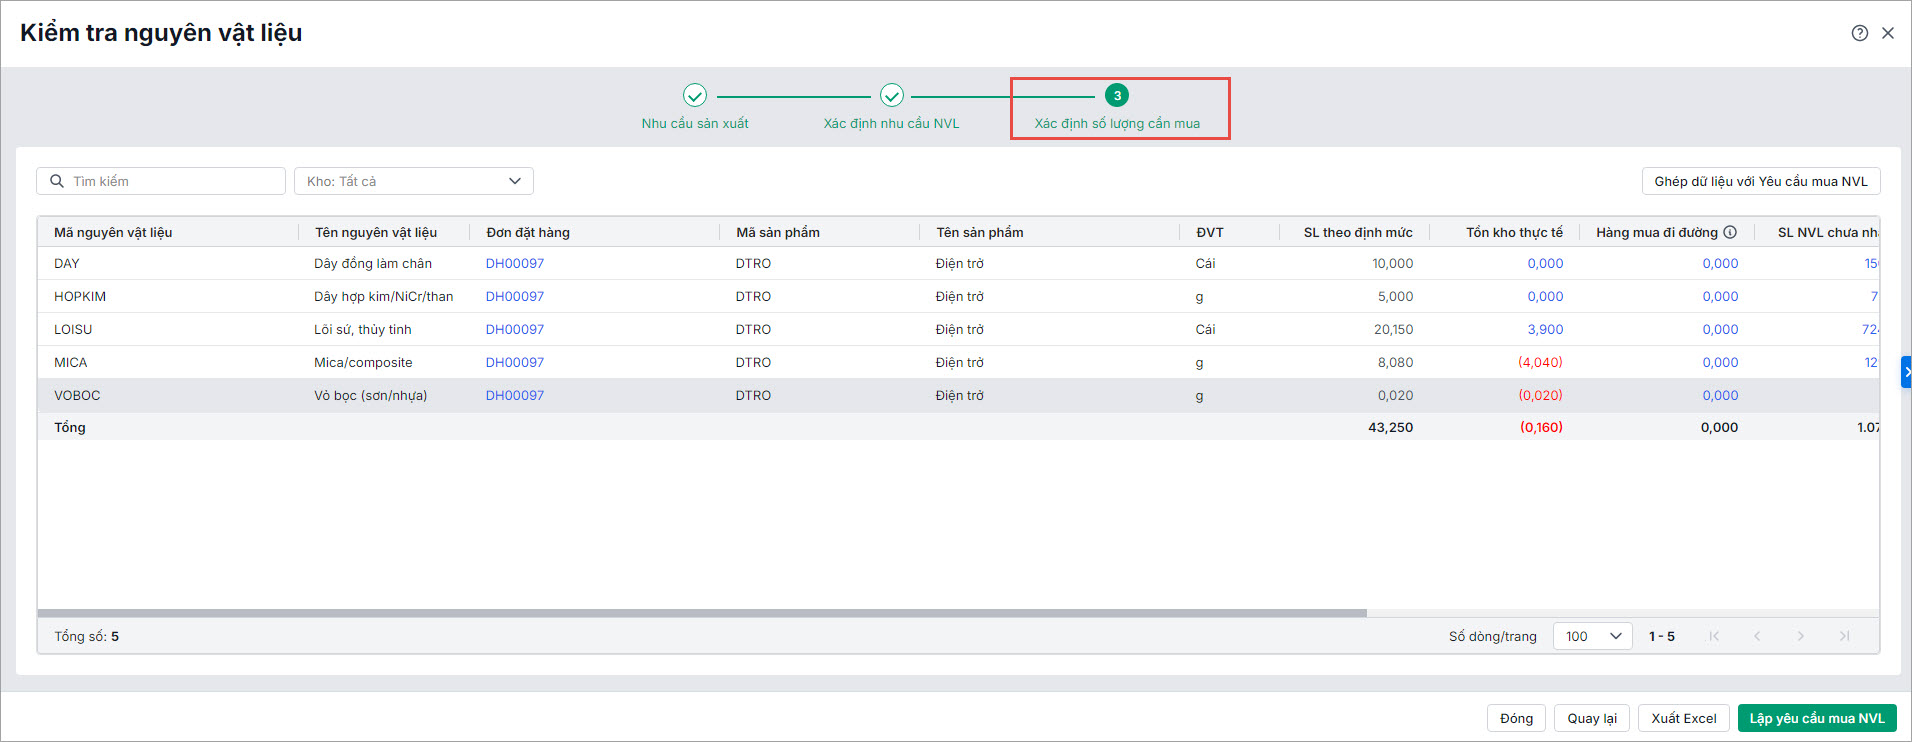Click the Quay lại button
The width and height of the screenshot is (1912, 742).
coord(1591,718)
